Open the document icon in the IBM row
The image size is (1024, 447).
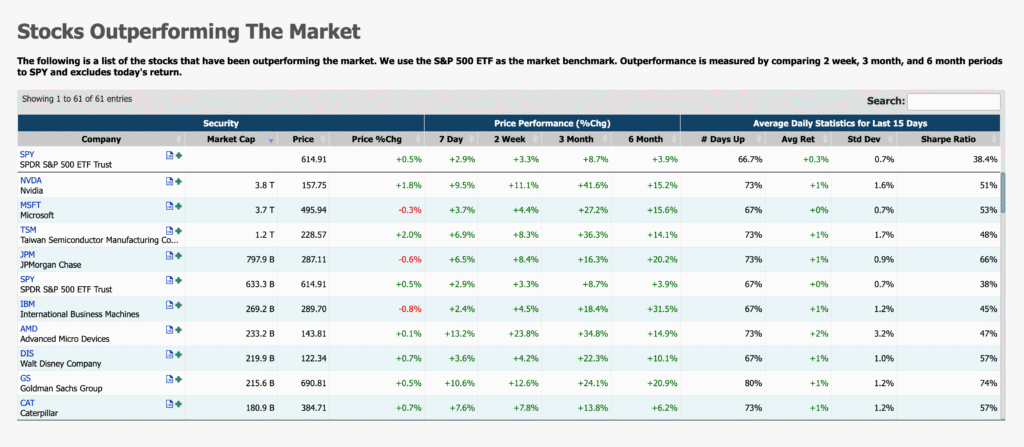click(x=169, y=305)
